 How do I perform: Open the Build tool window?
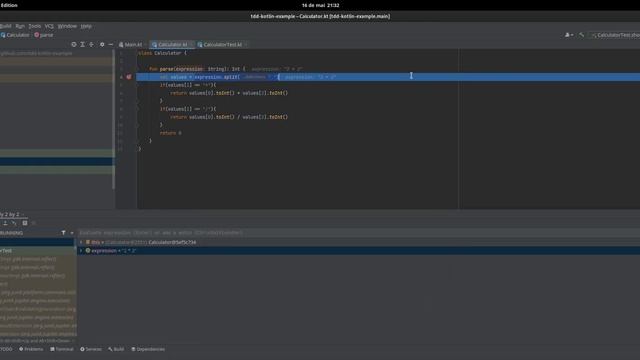pyautogui.click(x=116, y=349)
